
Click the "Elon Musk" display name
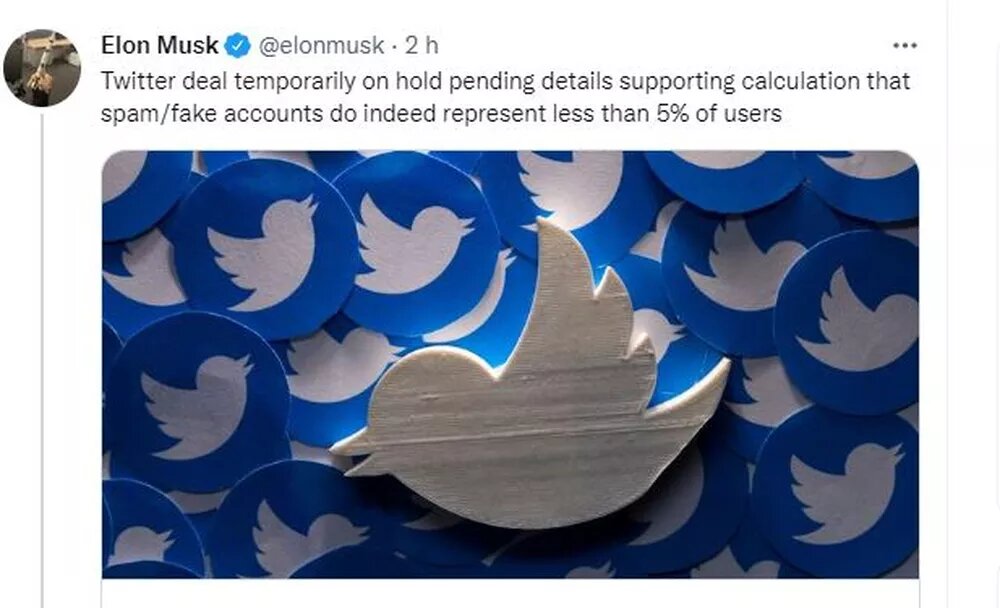(160, 45)
